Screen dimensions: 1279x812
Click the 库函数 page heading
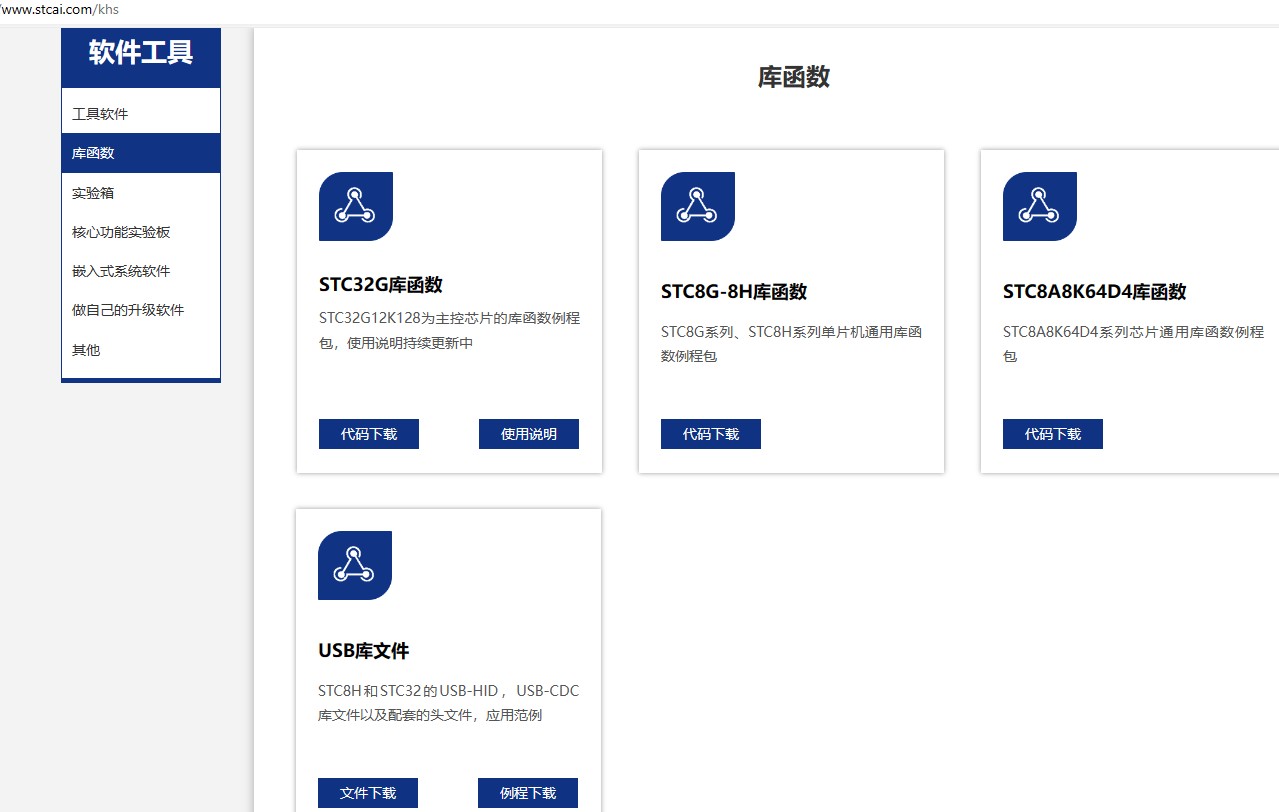click(x=794, y=77)
